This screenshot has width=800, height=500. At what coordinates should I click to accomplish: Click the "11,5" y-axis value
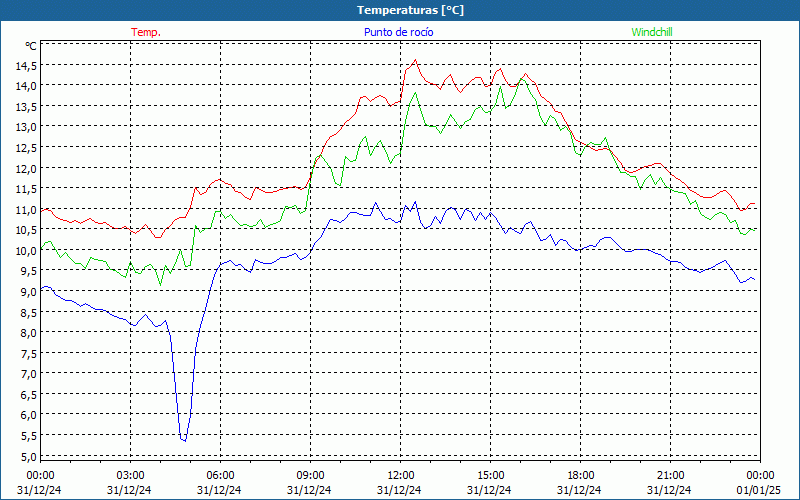pos(27,189)
